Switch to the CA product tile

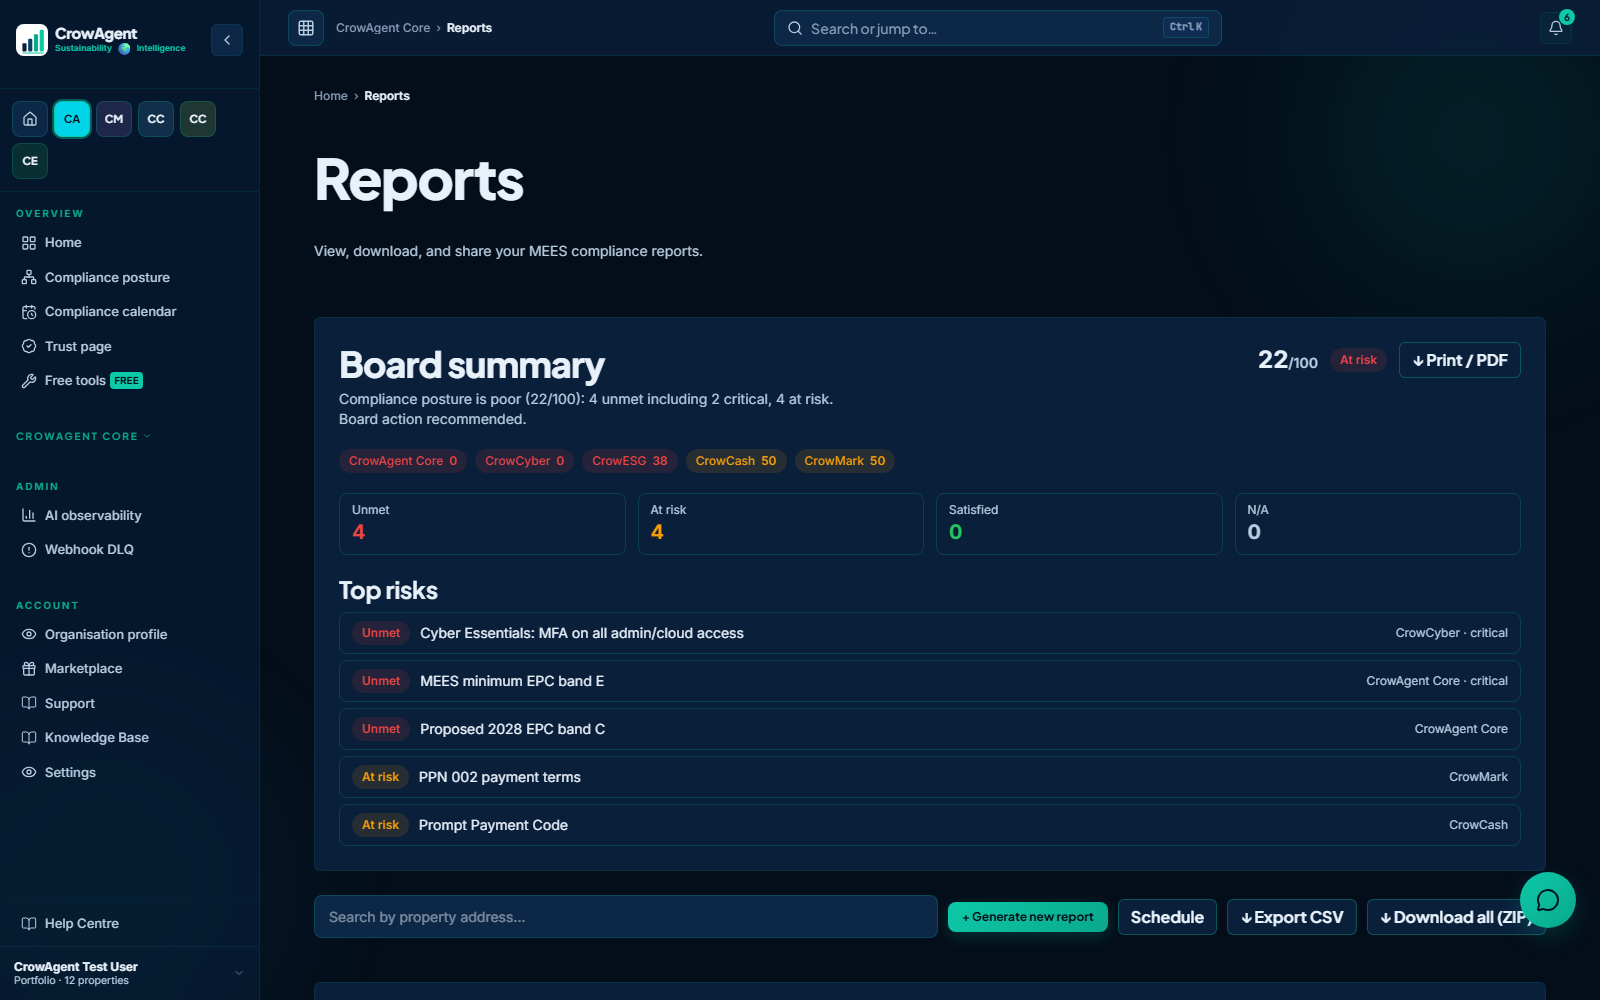pos(72,119)
